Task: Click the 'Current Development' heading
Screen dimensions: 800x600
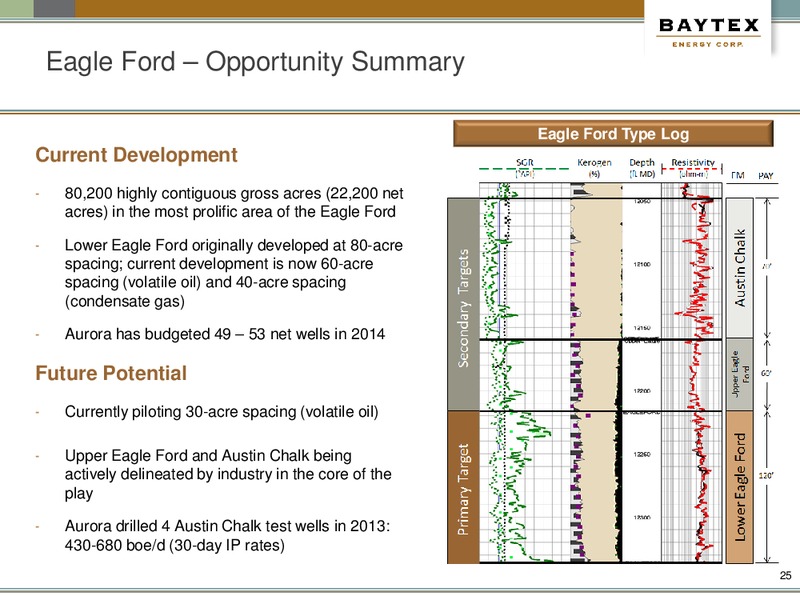Action: coord(136,155)
